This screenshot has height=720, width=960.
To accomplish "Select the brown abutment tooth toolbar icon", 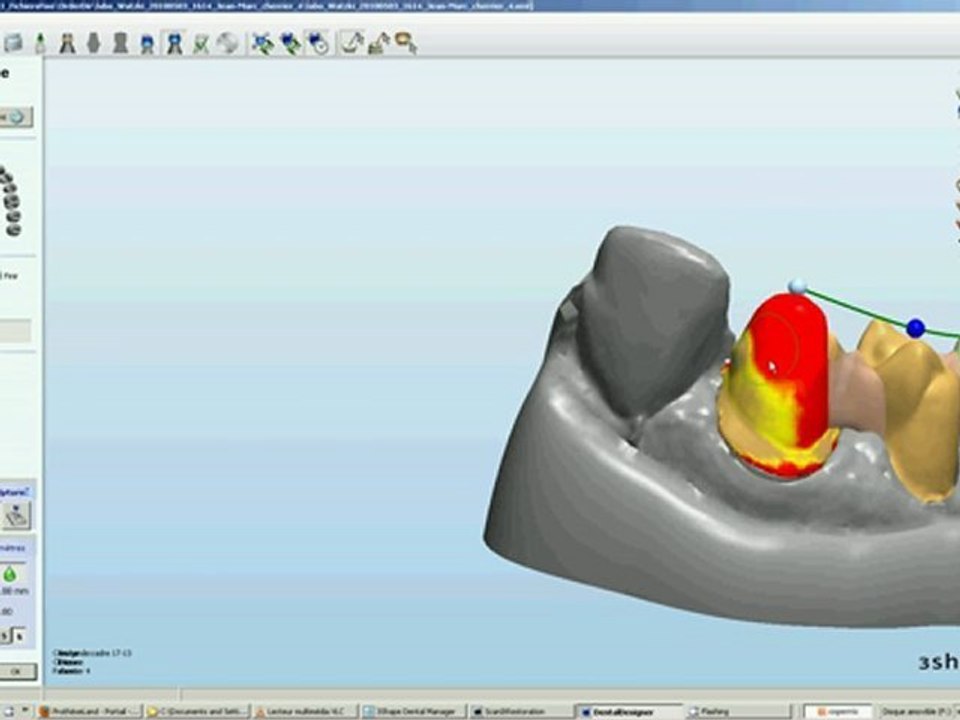I will pos(67,43).
